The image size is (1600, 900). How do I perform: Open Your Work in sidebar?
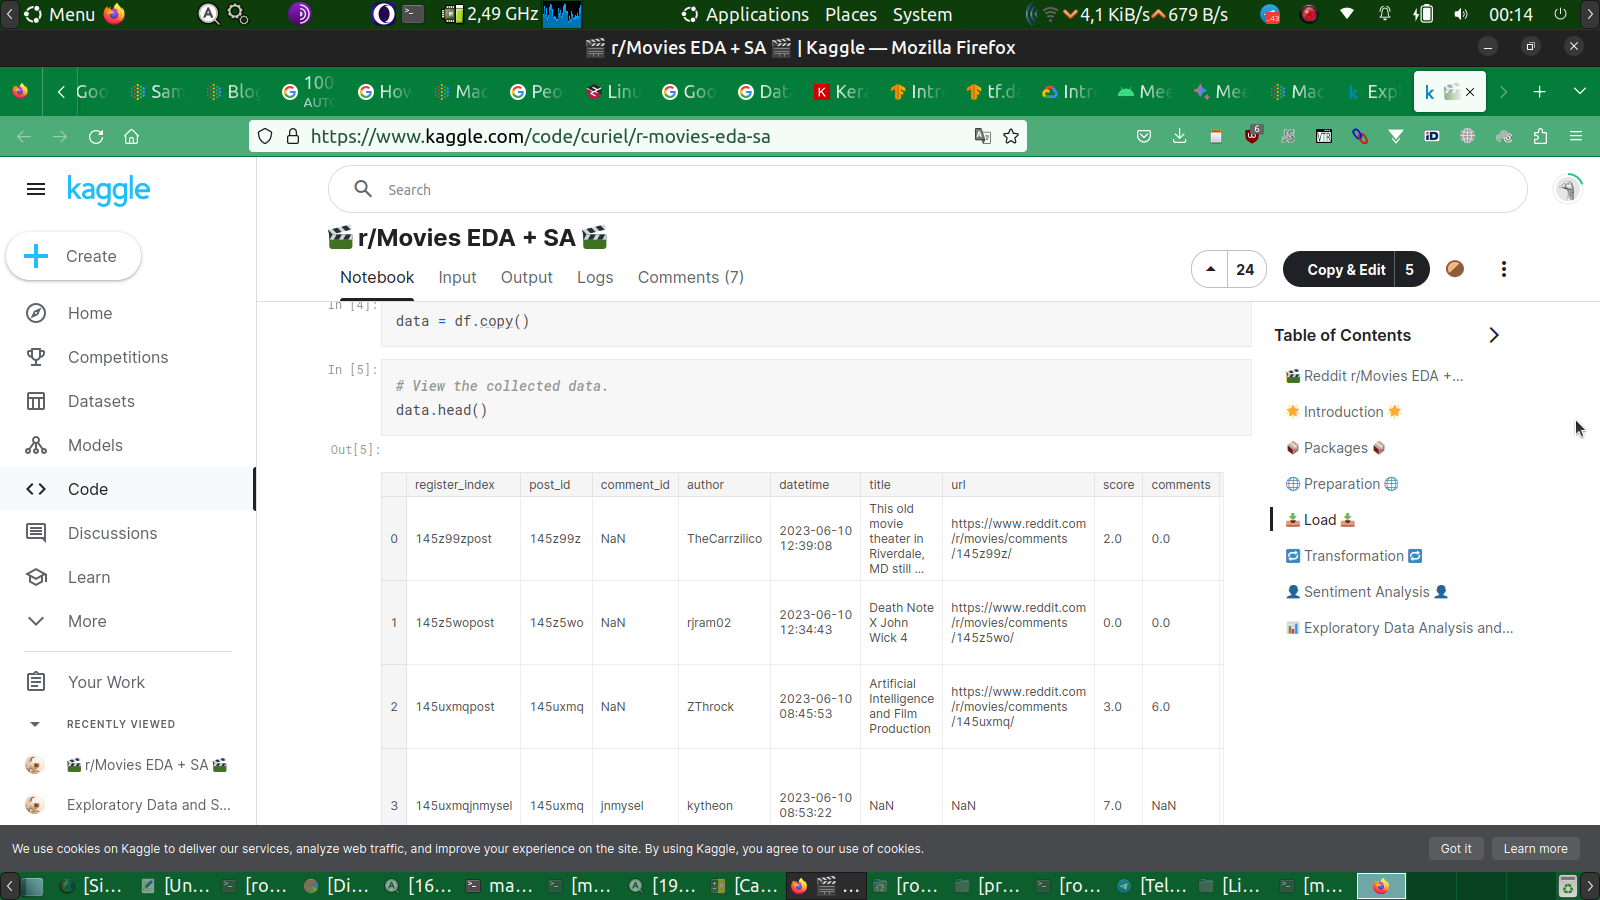(106, 682)
